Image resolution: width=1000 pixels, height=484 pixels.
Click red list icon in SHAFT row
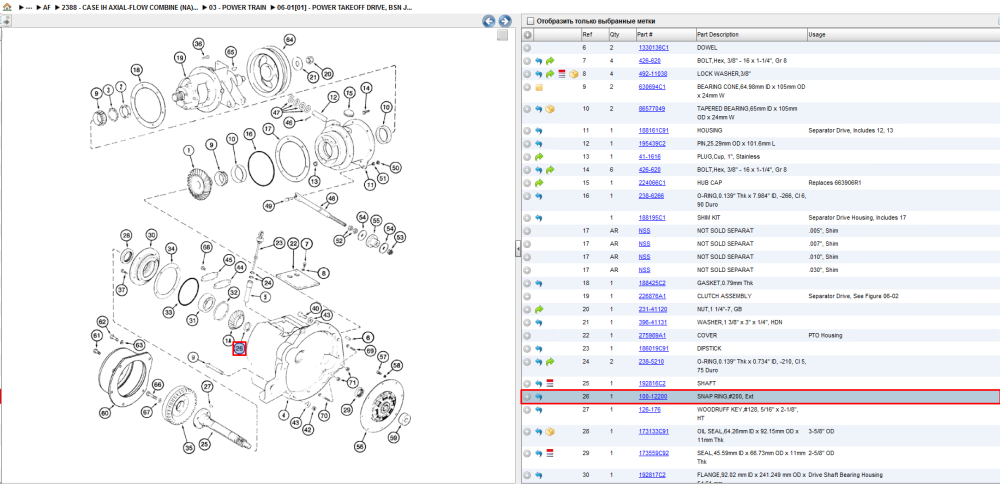click(550, 383)
